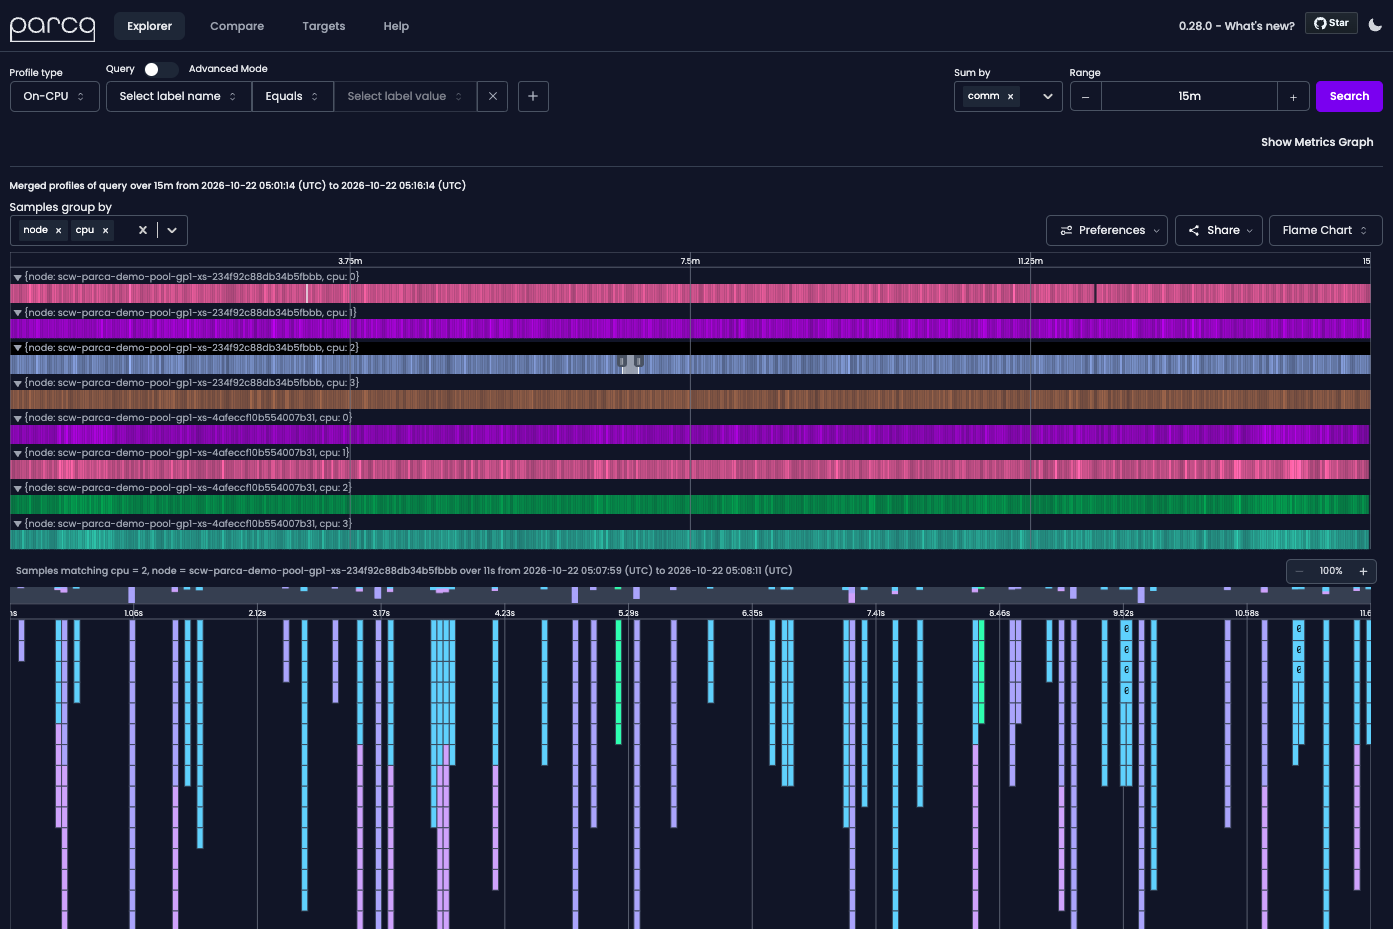Collapse the 4afeccf10b554007b31 cpu: 2 row
Screen dimensions: 1393x929
click(x=17, y=488)
